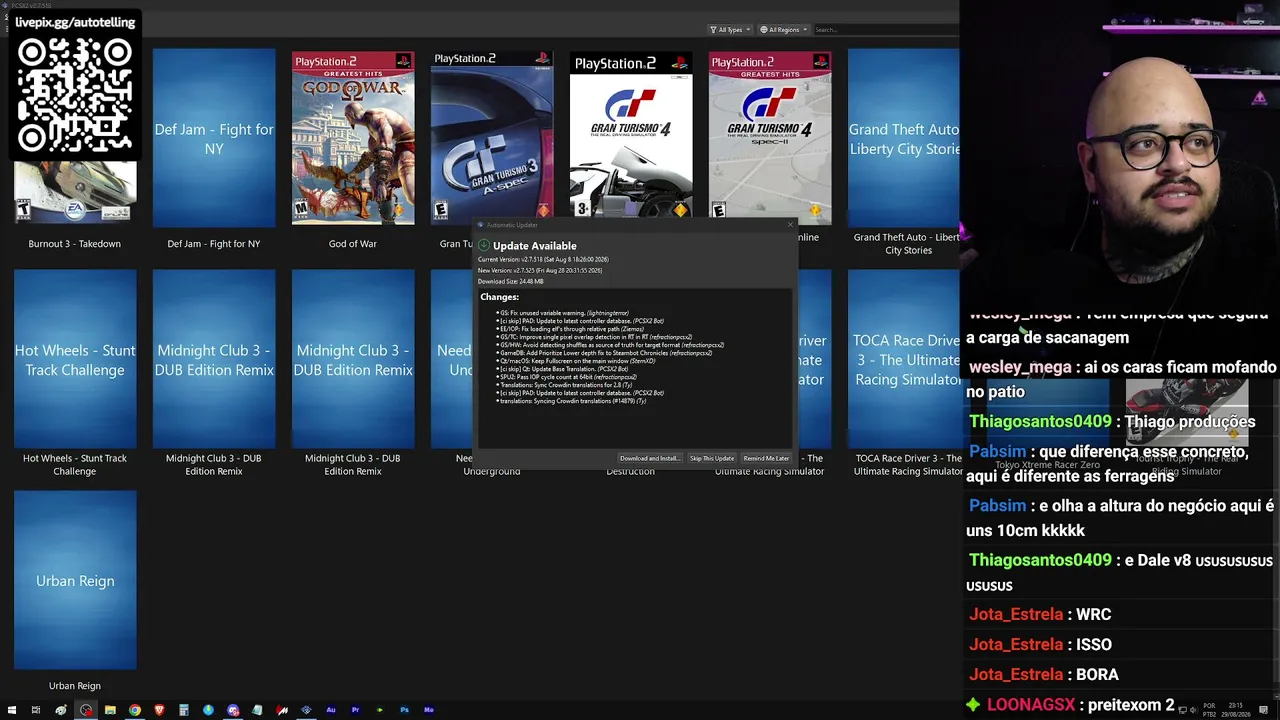Select the Gran Turismo 4 cover without Greatest Hits banner
Image resolution: width=1280 pixels, height=720 pixels.
click(631, 136)
